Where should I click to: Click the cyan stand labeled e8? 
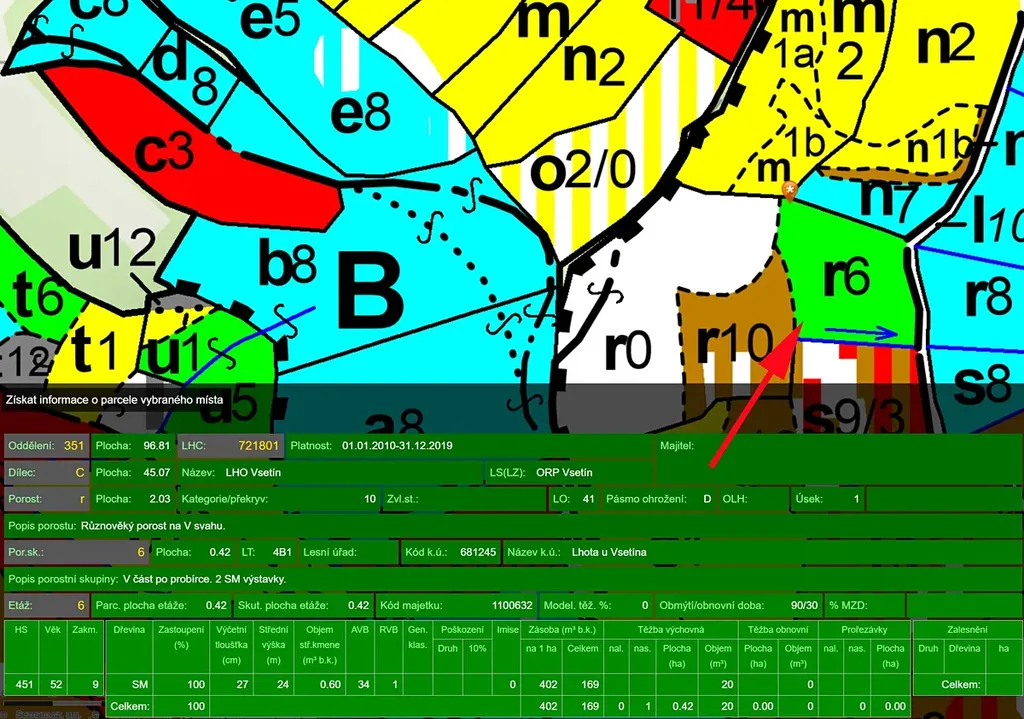[360, 115]
